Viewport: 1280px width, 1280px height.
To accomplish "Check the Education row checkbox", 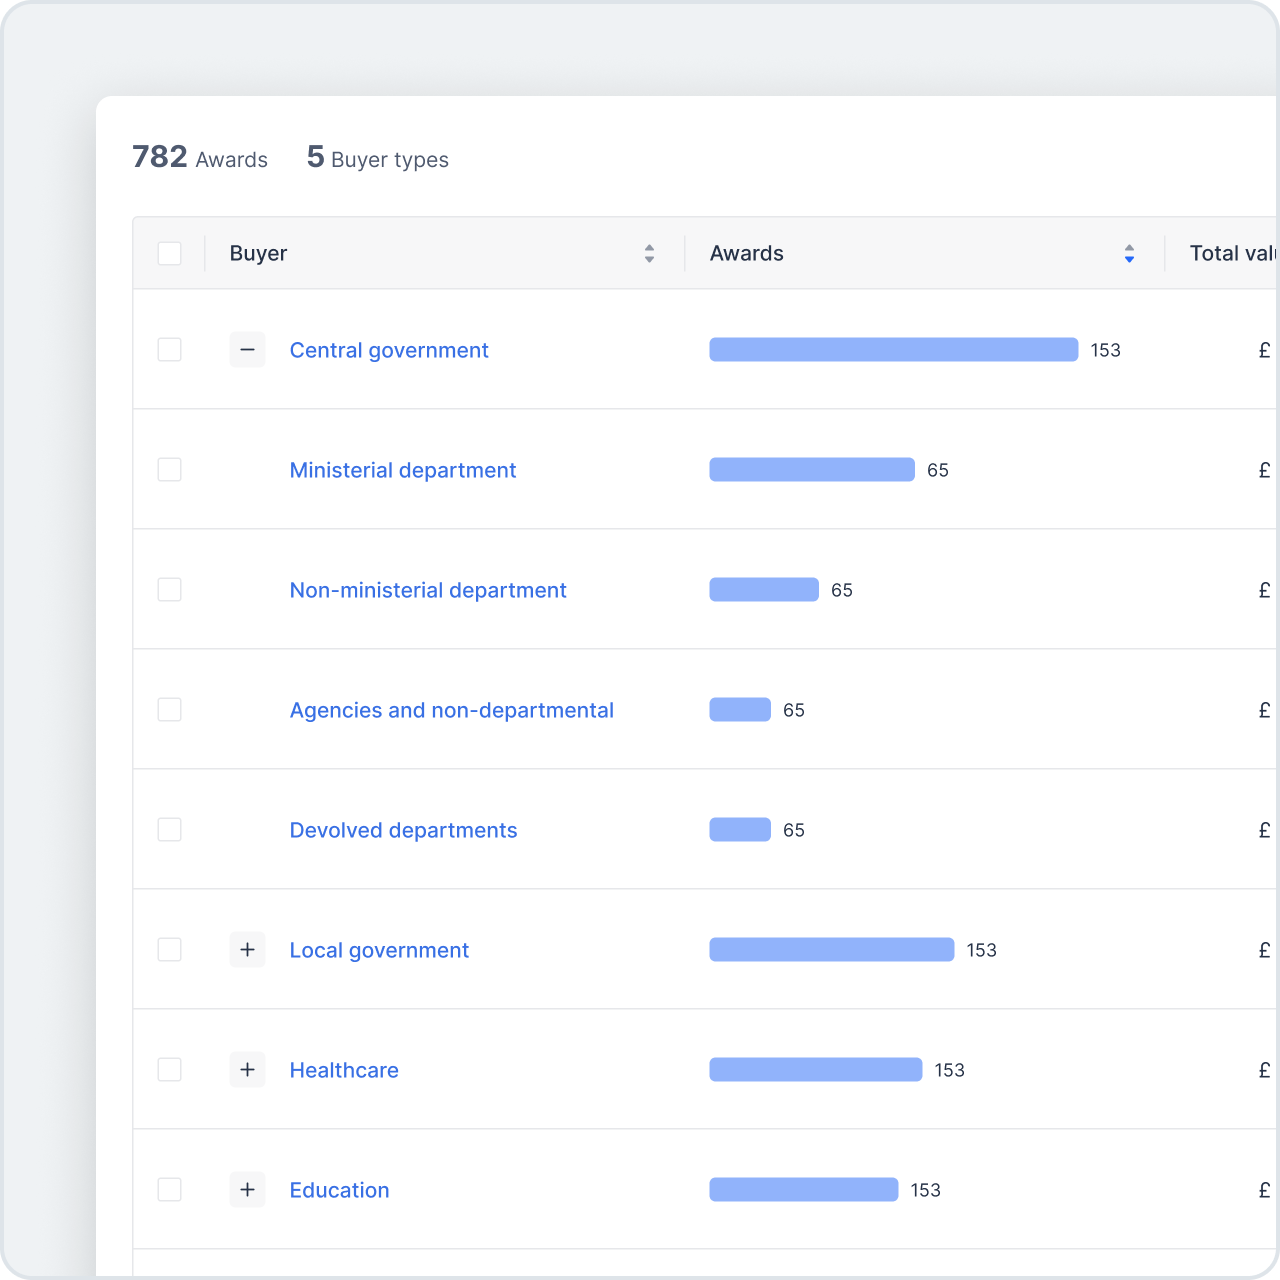I will click(169, 1189).
